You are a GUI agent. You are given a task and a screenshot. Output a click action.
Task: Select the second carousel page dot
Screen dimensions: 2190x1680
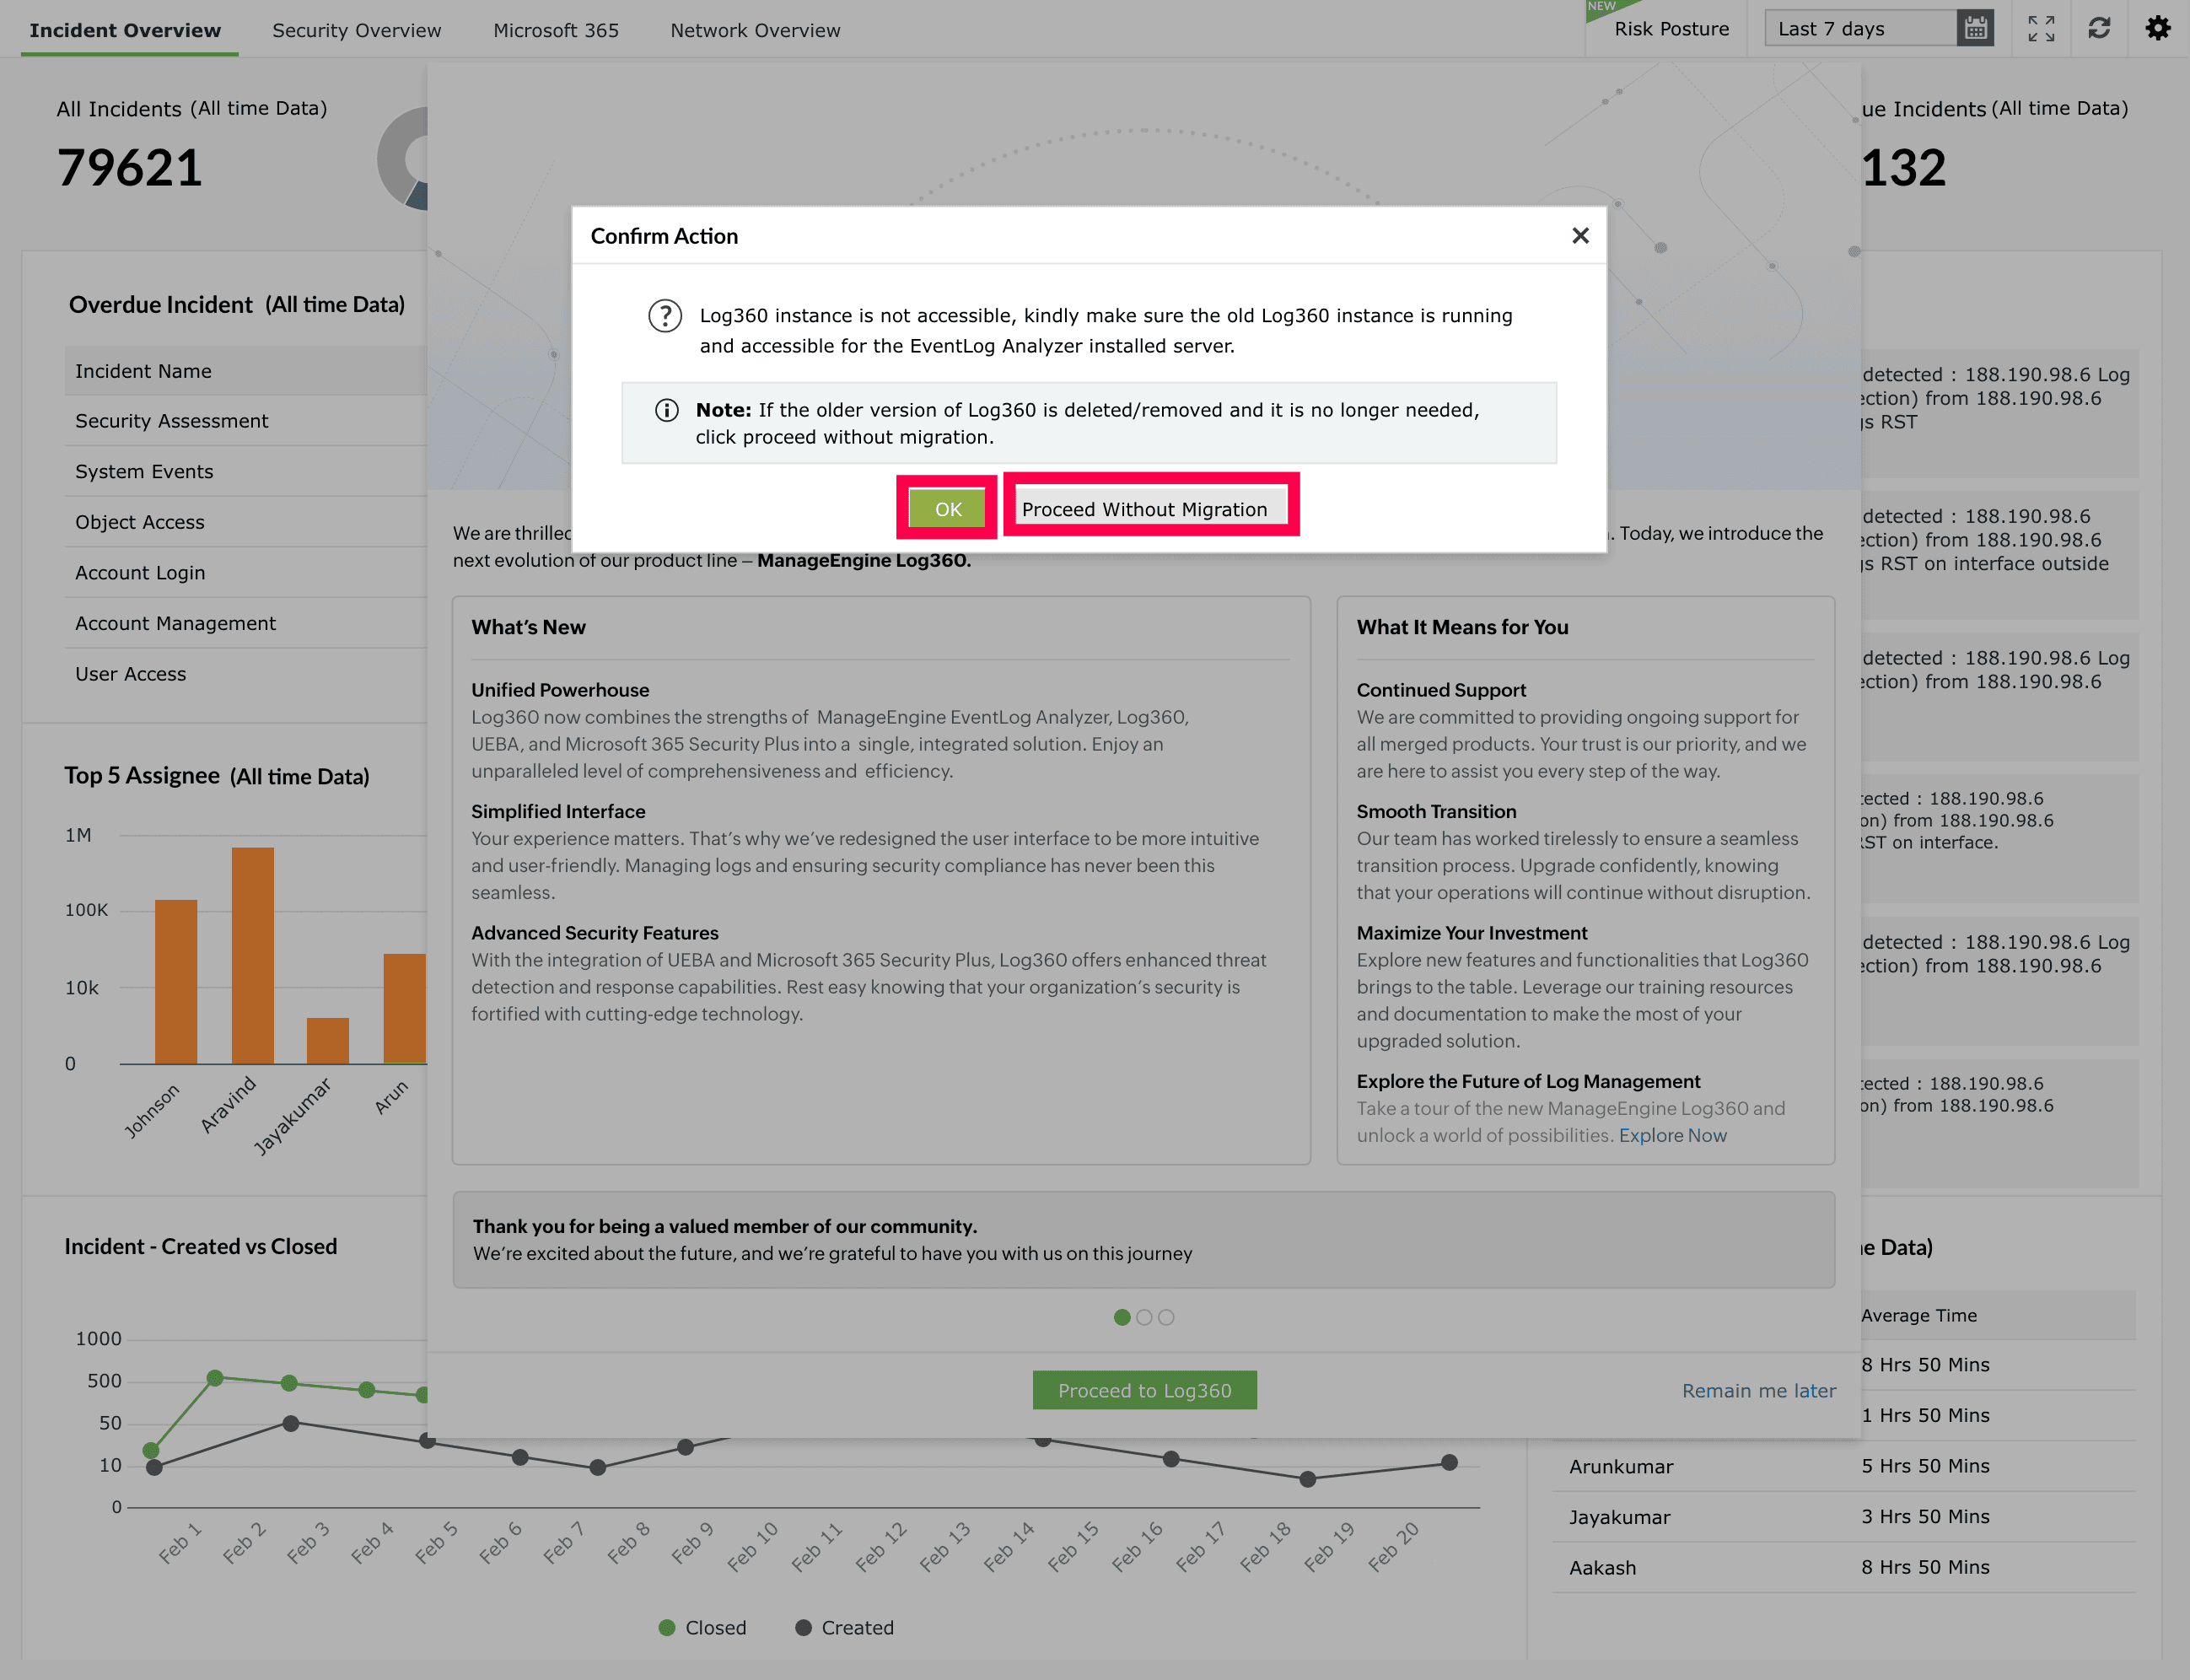pos(1144,1318)
